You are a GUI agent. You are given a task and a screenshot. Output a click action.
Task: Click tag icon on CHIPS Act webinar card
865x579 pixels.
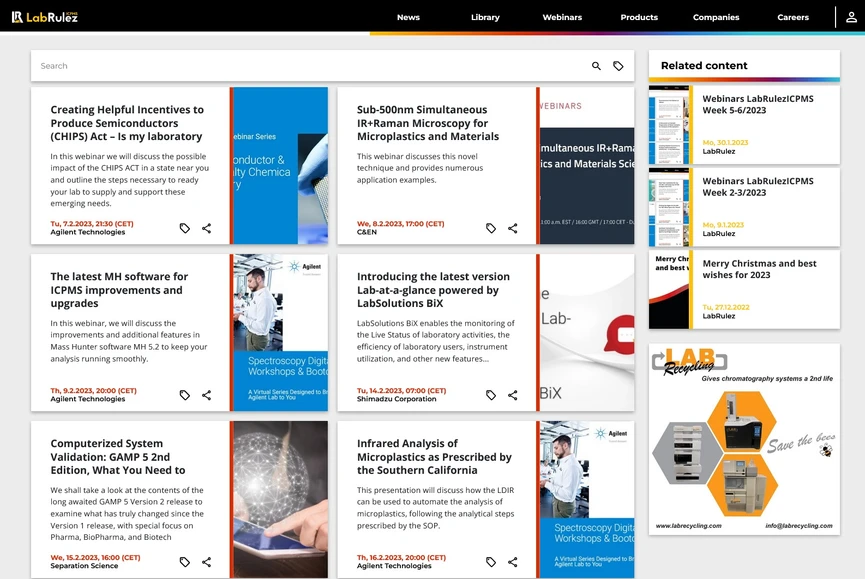pyautogui.click(x=185, y=228)
